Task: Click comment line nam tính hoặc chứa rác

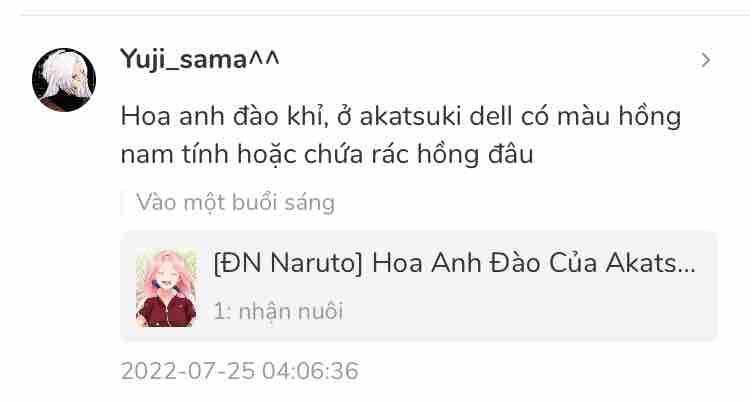Action: coord(327,154)
